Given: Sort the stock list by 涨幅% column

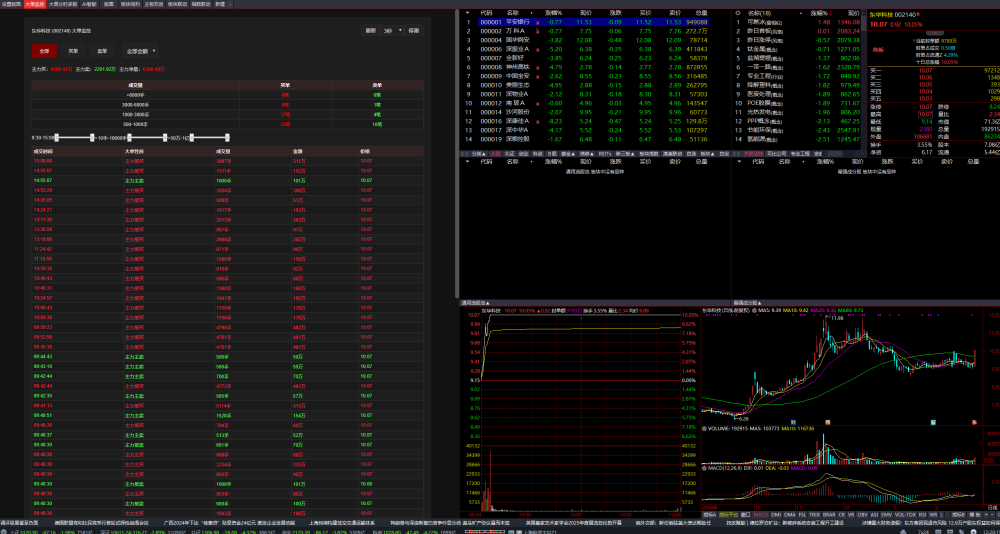Looking at the screenshot, I should point(554,13).
